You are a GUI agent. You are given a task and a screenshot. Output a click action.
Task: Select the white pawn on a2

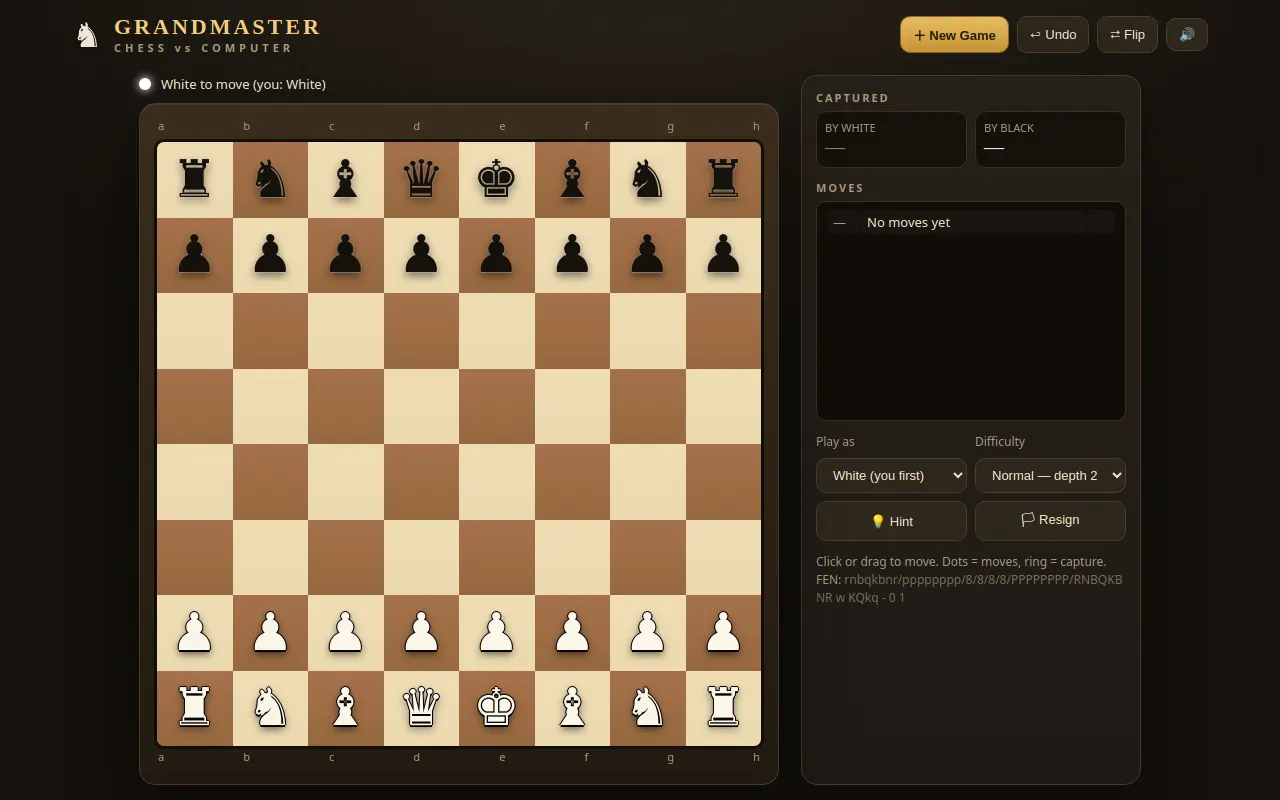195,633
